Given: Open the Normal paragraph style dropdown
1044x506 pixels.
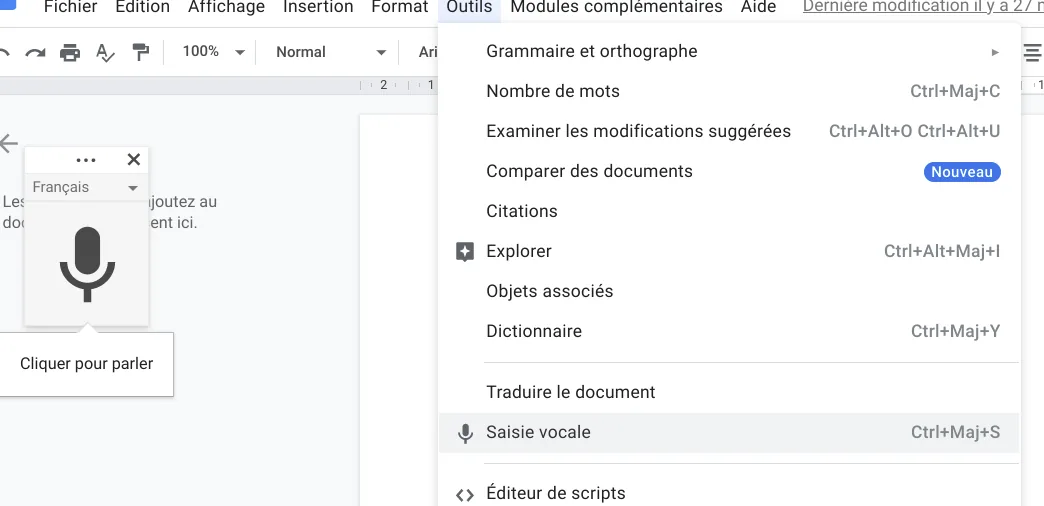Looking at the screenshot, I should [x=331, y=52].
